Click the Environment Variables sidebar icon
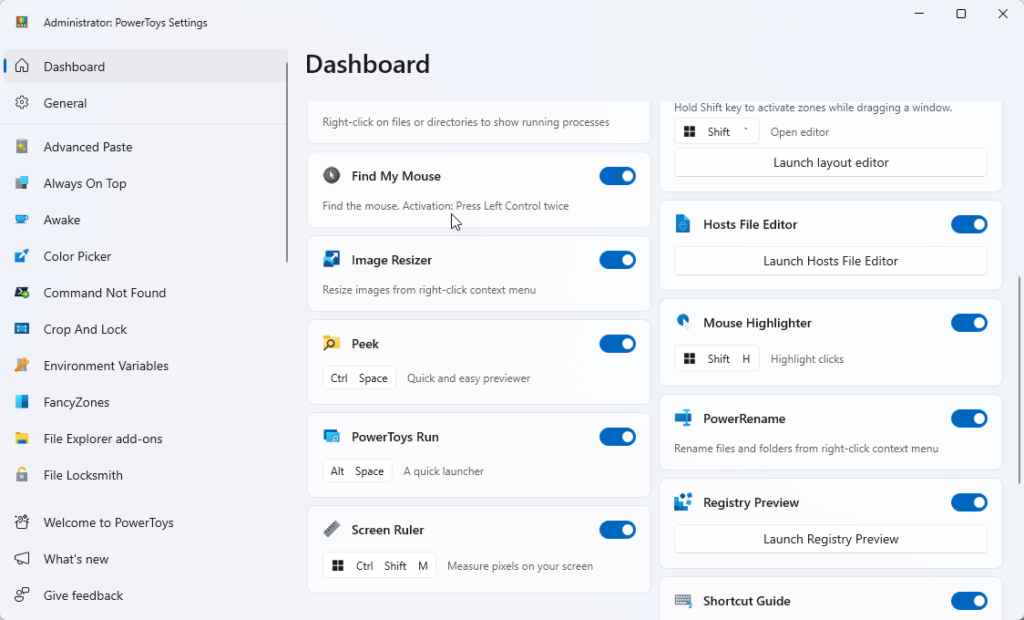Viewport: 1024px width, 620px height. point(22,365)
